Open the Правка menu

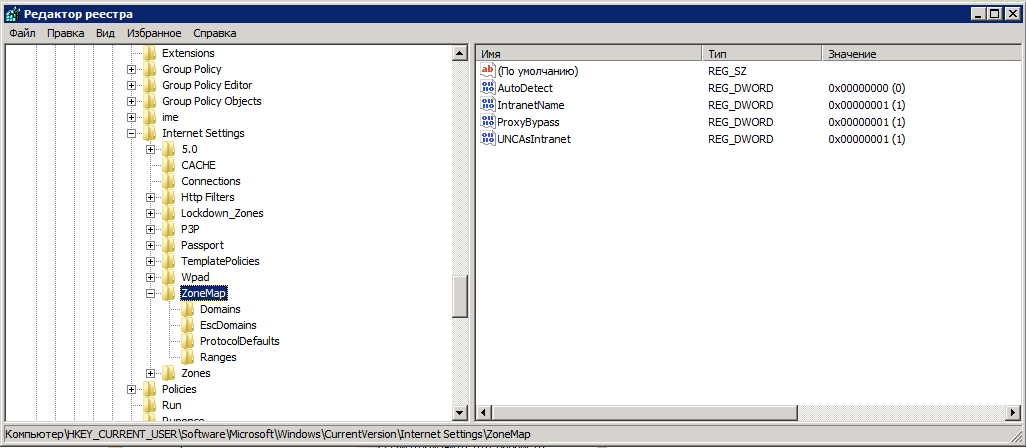[66, 33]
